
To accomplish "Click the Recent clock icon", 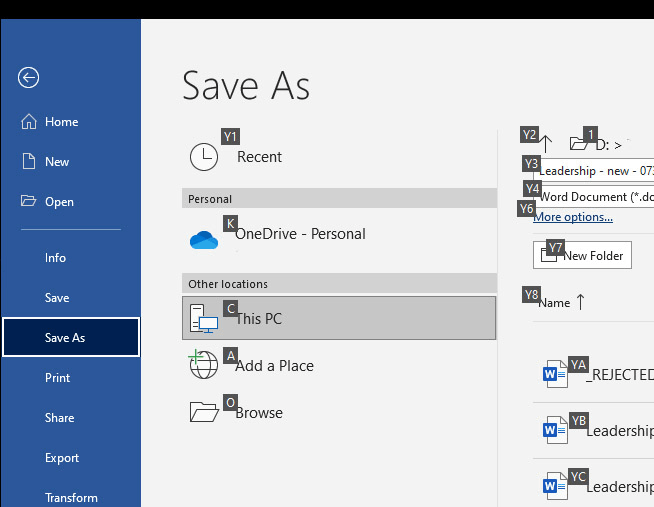I will [x=204, y=157].
